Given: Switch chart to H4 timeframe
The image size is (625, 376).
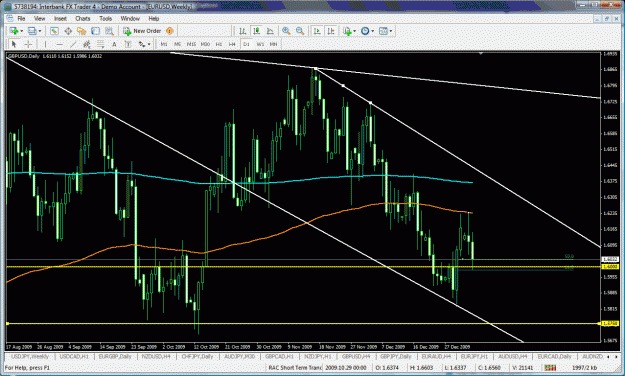Looking at the screenshot, I should pyautogui.click(x=232, y=44).
